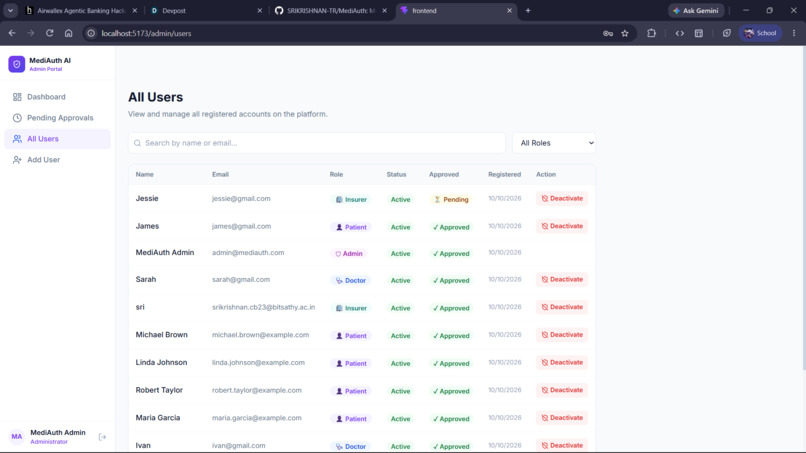Deactivate Michael Brown's account
The width and height of the screenshot is (806, 453).
pyautogui.click(x=562, y=335)
